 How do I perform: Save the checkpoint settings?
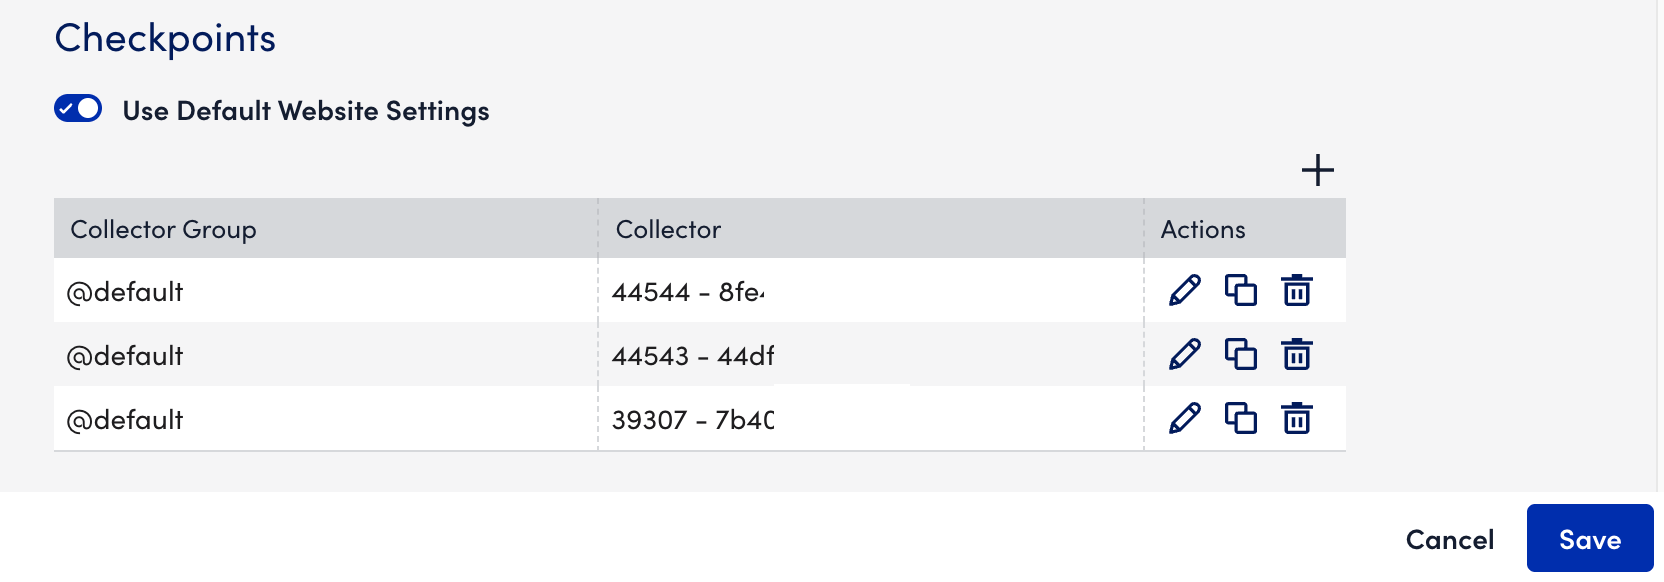(1590, 539)
